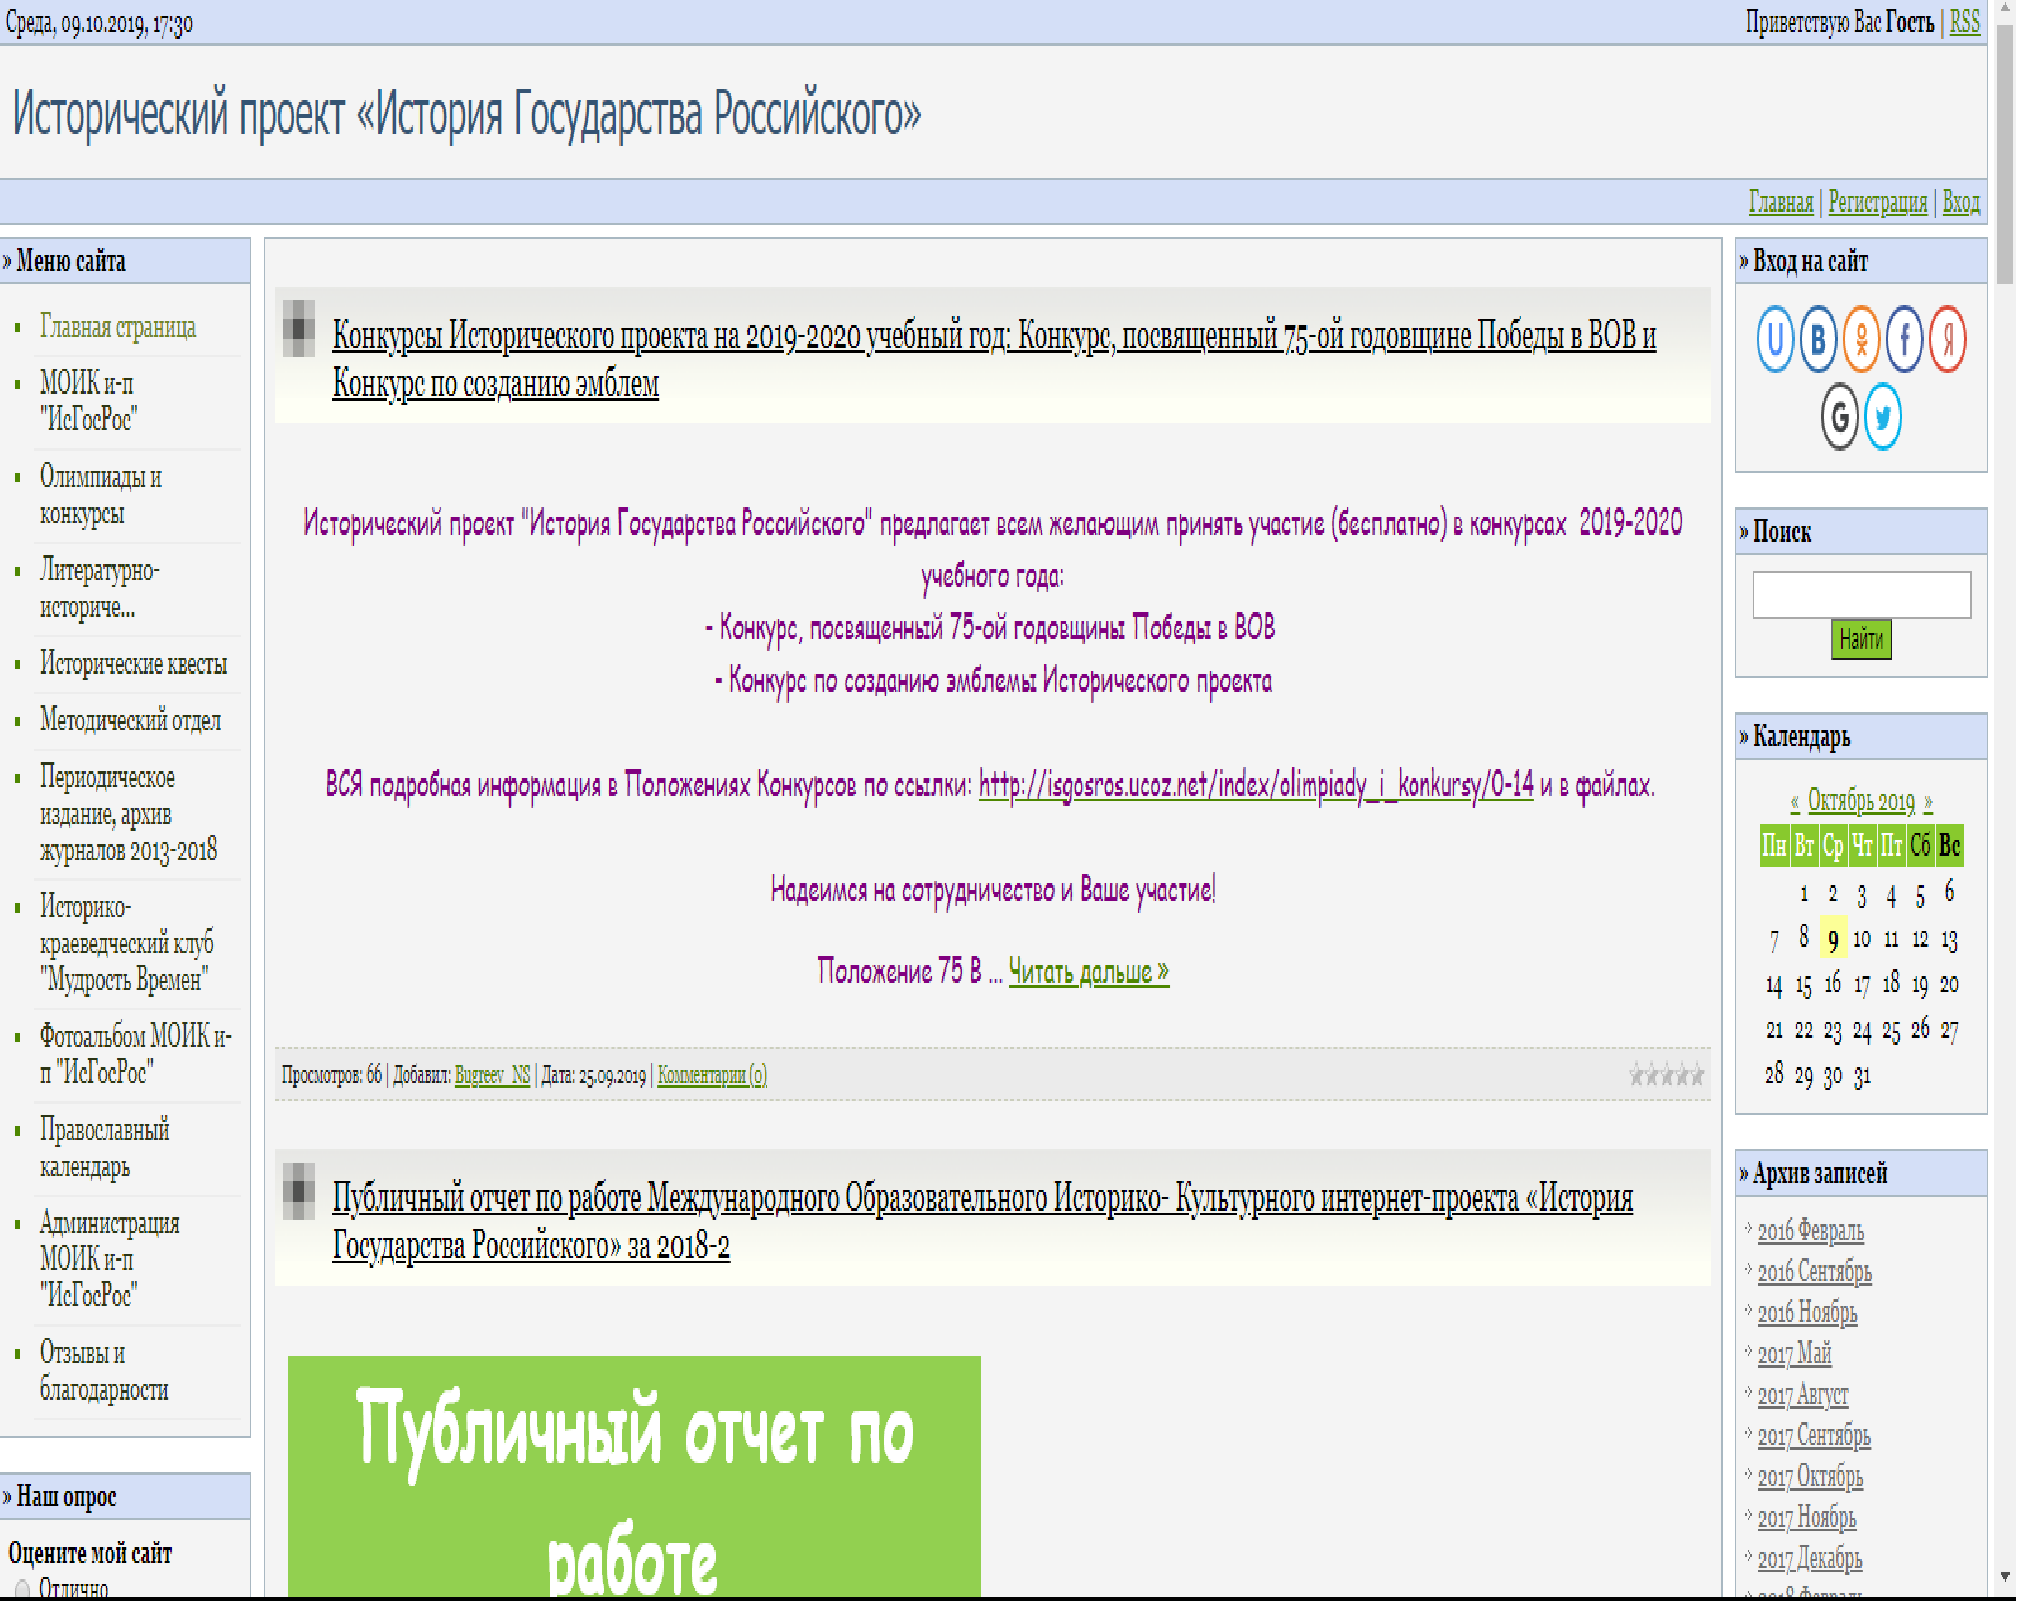
Task: Open 'Исторические квесты' menu item
Action: coord(133,664)
